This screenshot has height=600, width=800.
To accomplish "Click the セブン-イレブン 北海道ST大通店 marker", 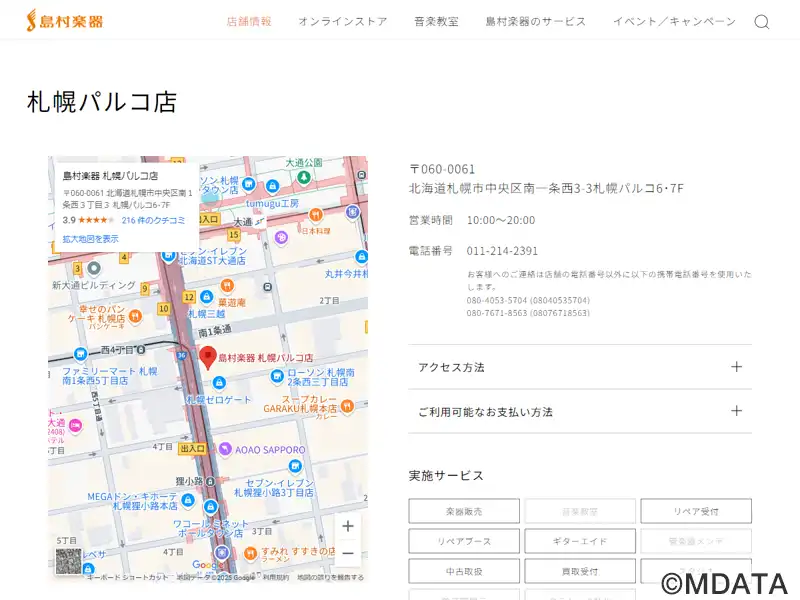I will click(168, 255).
